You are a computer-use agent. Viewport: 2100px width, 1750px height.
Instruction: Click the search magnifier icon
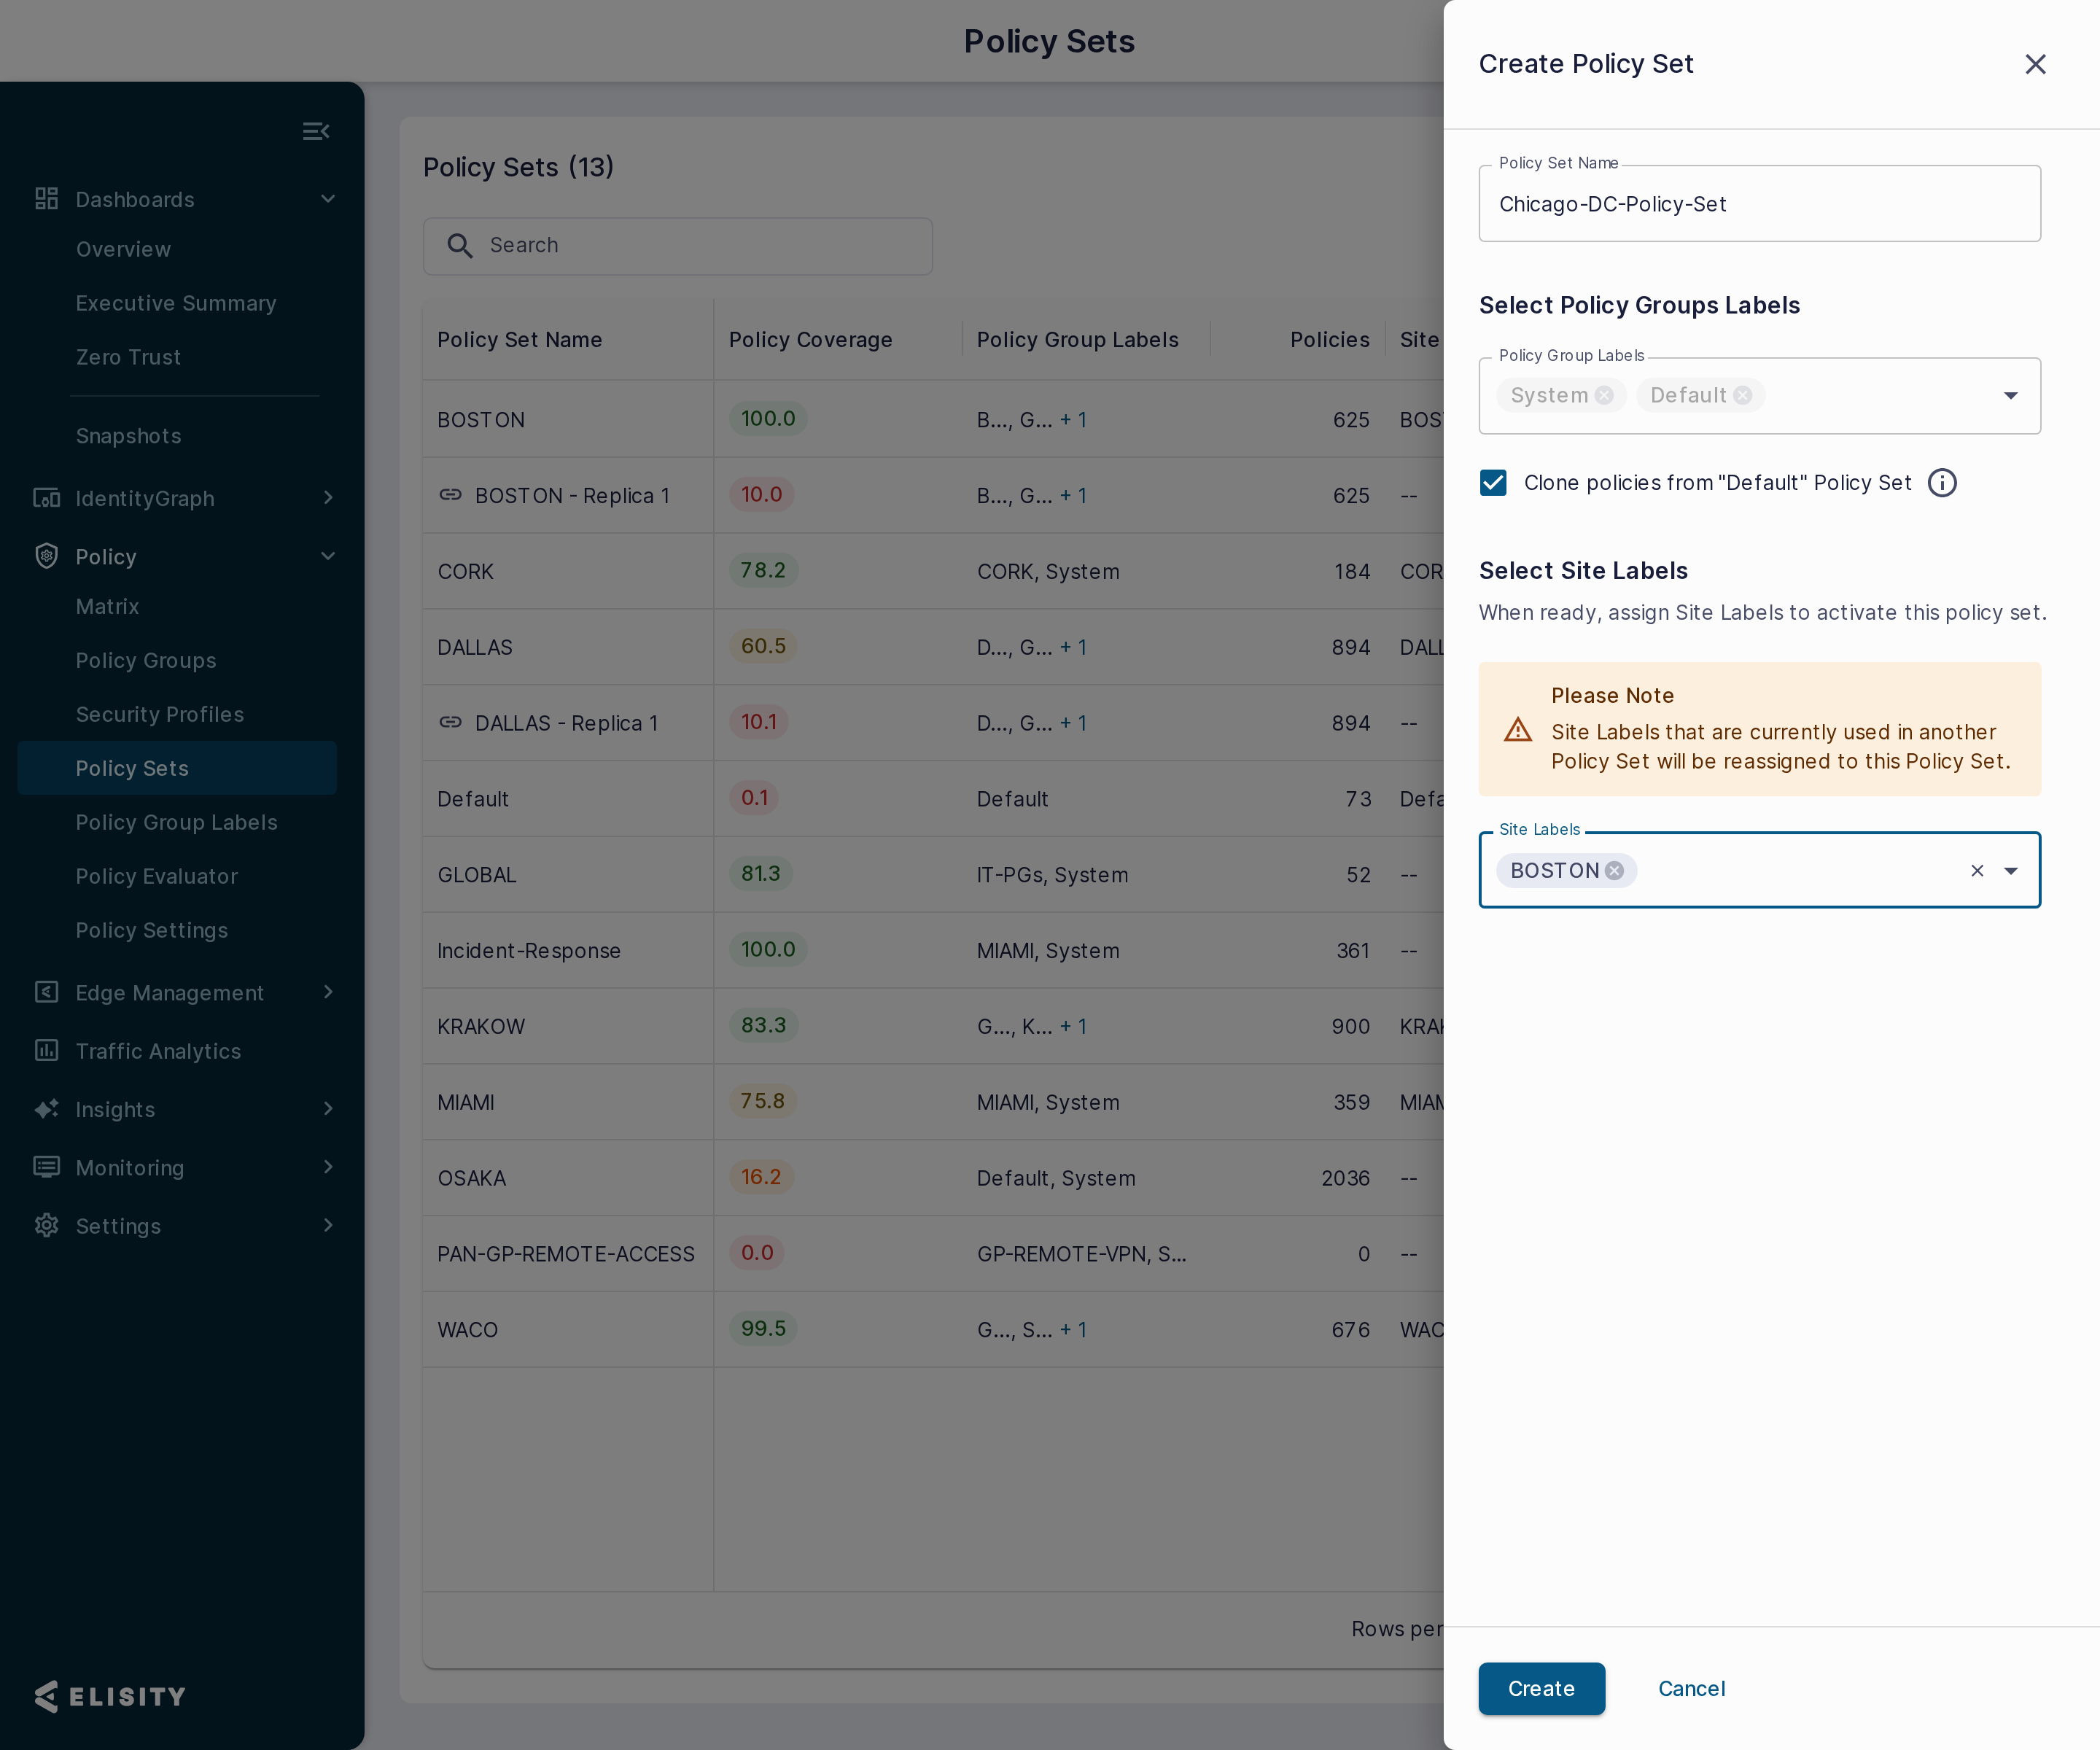coord(459,245)
